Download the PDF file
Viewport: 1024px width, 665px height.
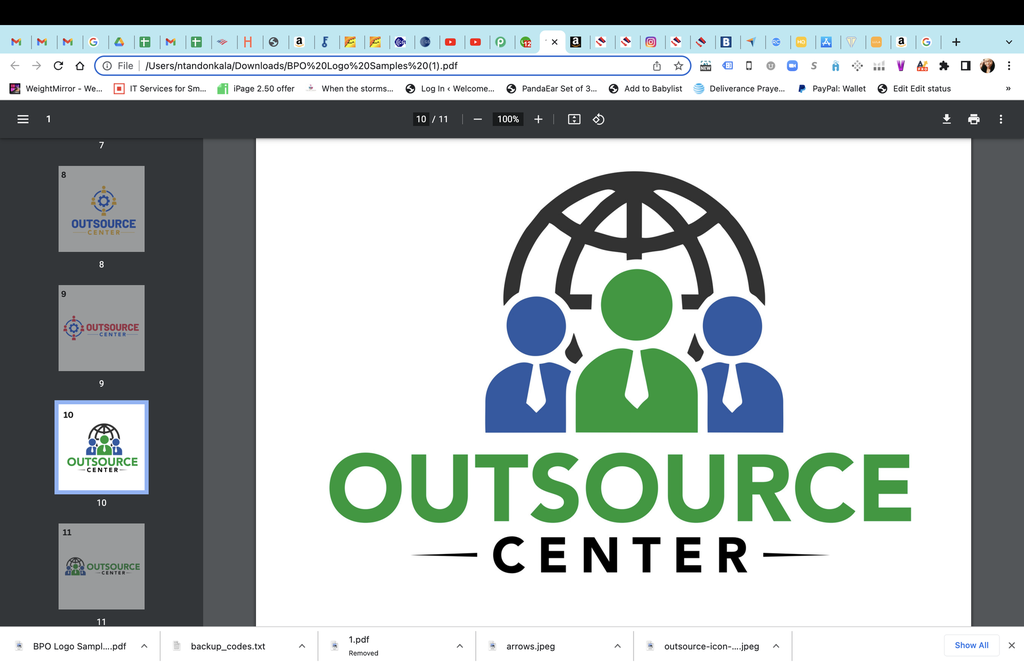(946, 119)
